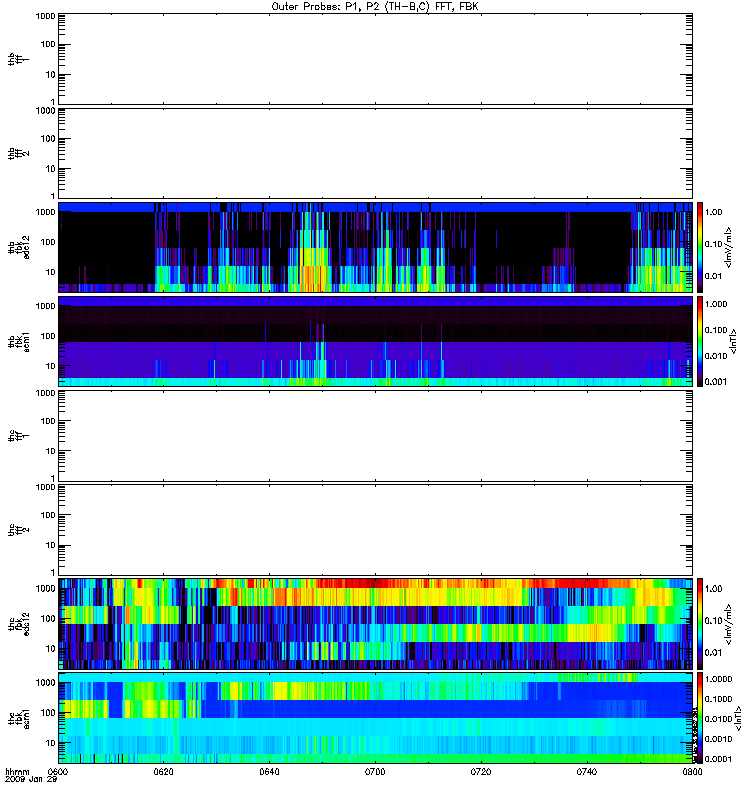Screen dimensions: 750x800
Task: Click the 'thb fbk edc12' y-axis label
Action: [x=19, y=247]
